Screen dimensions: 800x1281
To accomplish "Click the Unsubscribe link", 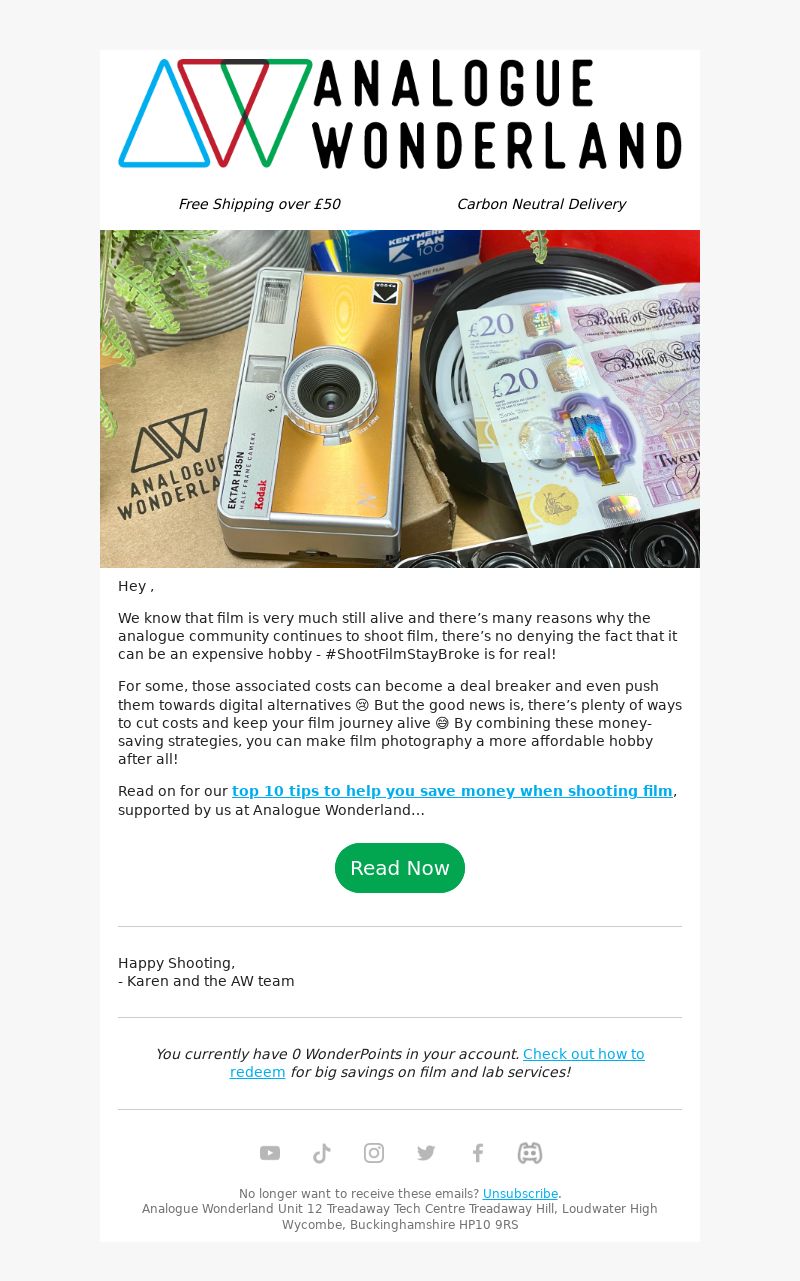I will tap(520, 1194).
